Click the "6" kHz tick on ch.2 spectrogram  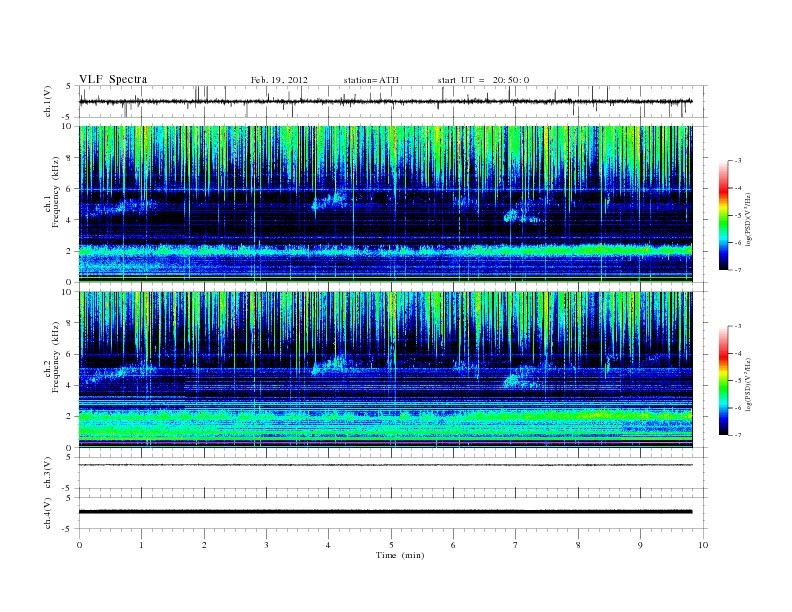coord(69,354)
